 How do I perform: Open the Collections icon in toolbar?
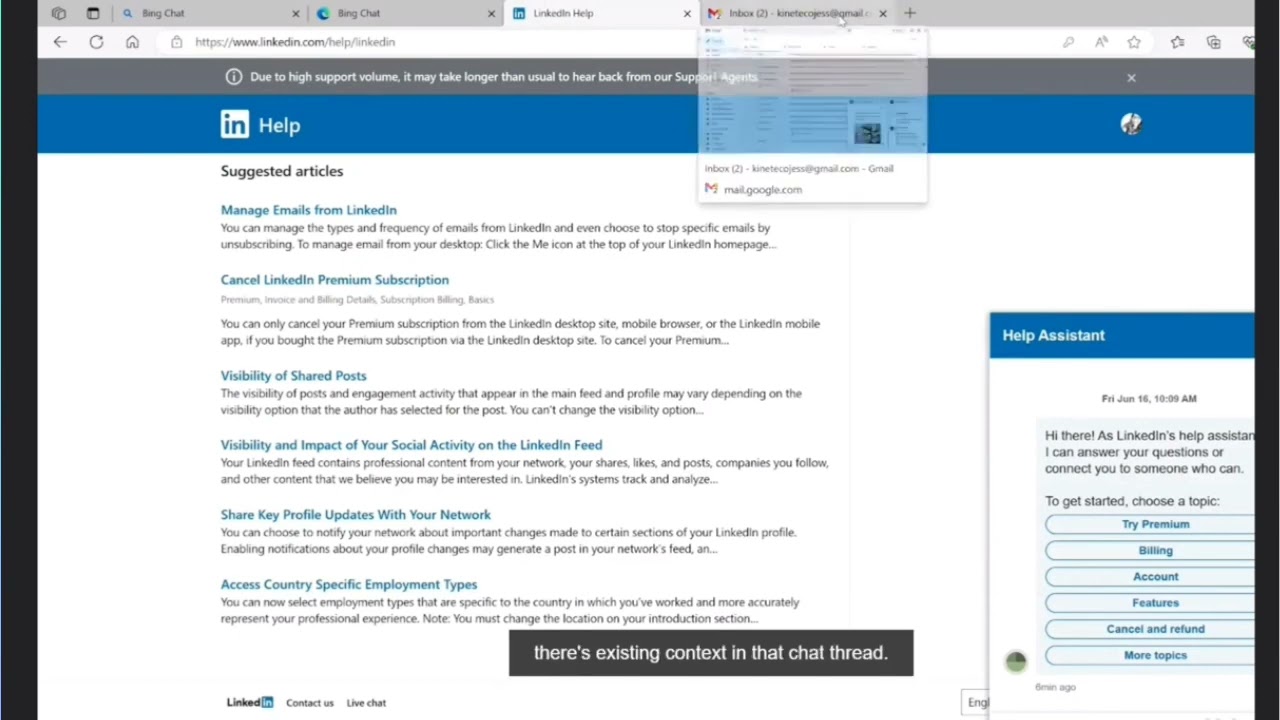tap(1213, 42)
